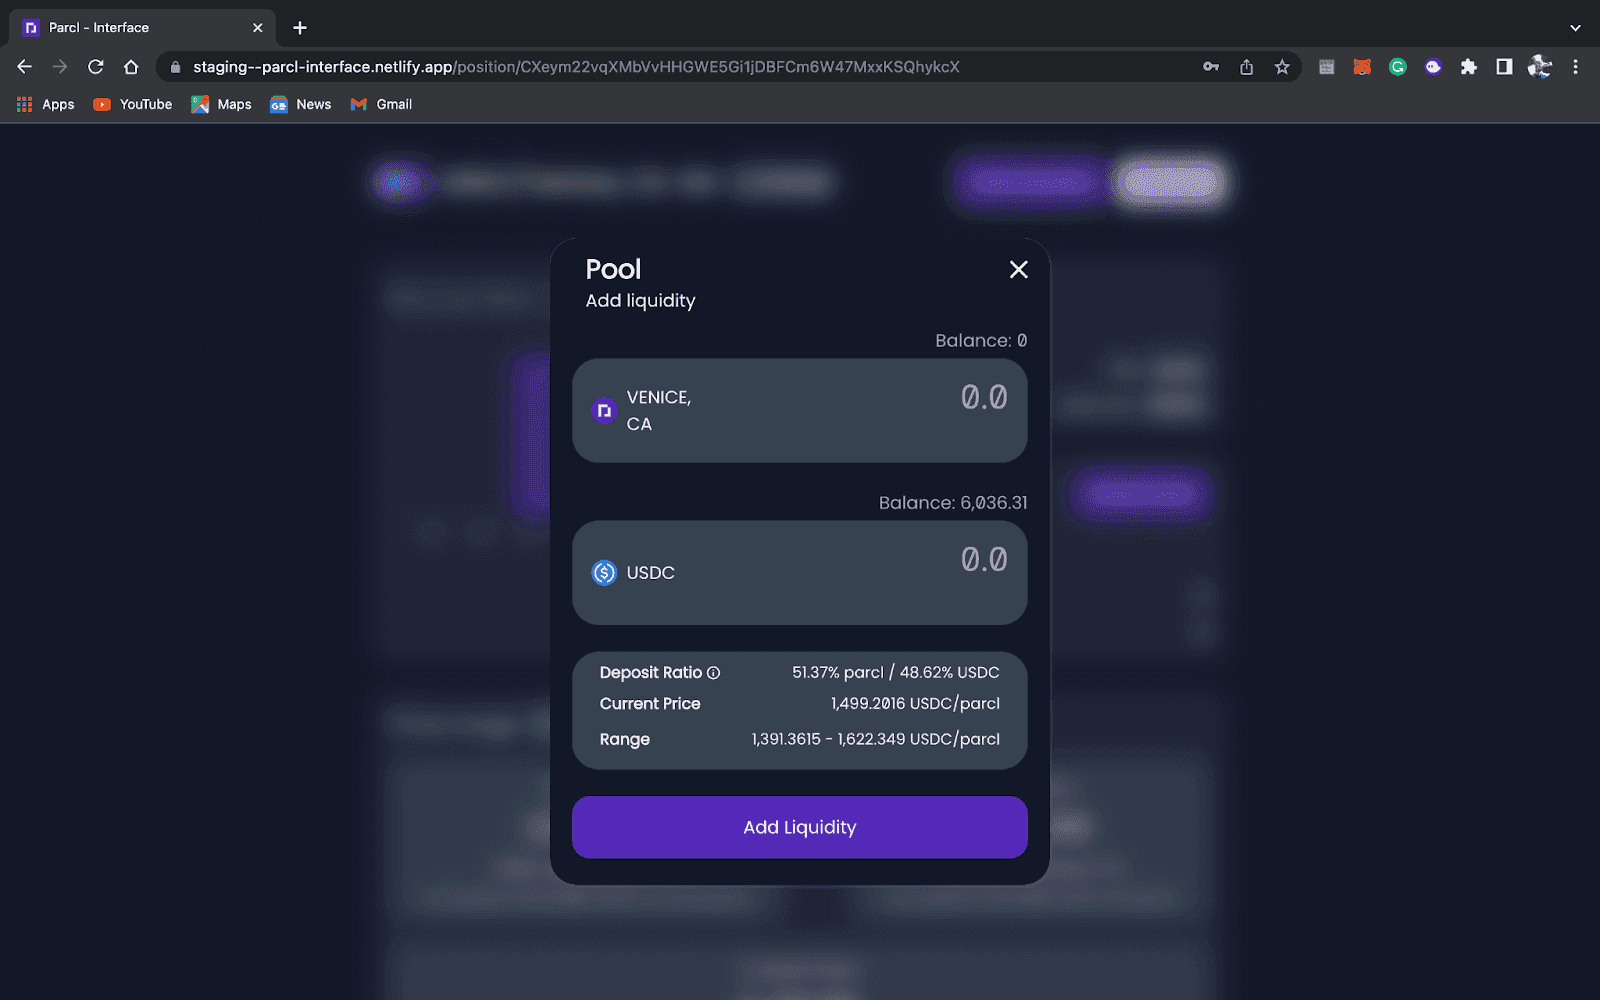Image resolution: width=1600 pixels, height=1000 pixels.
Task: Open the YouTube bookmark
Action: click(x=132, y=104)
